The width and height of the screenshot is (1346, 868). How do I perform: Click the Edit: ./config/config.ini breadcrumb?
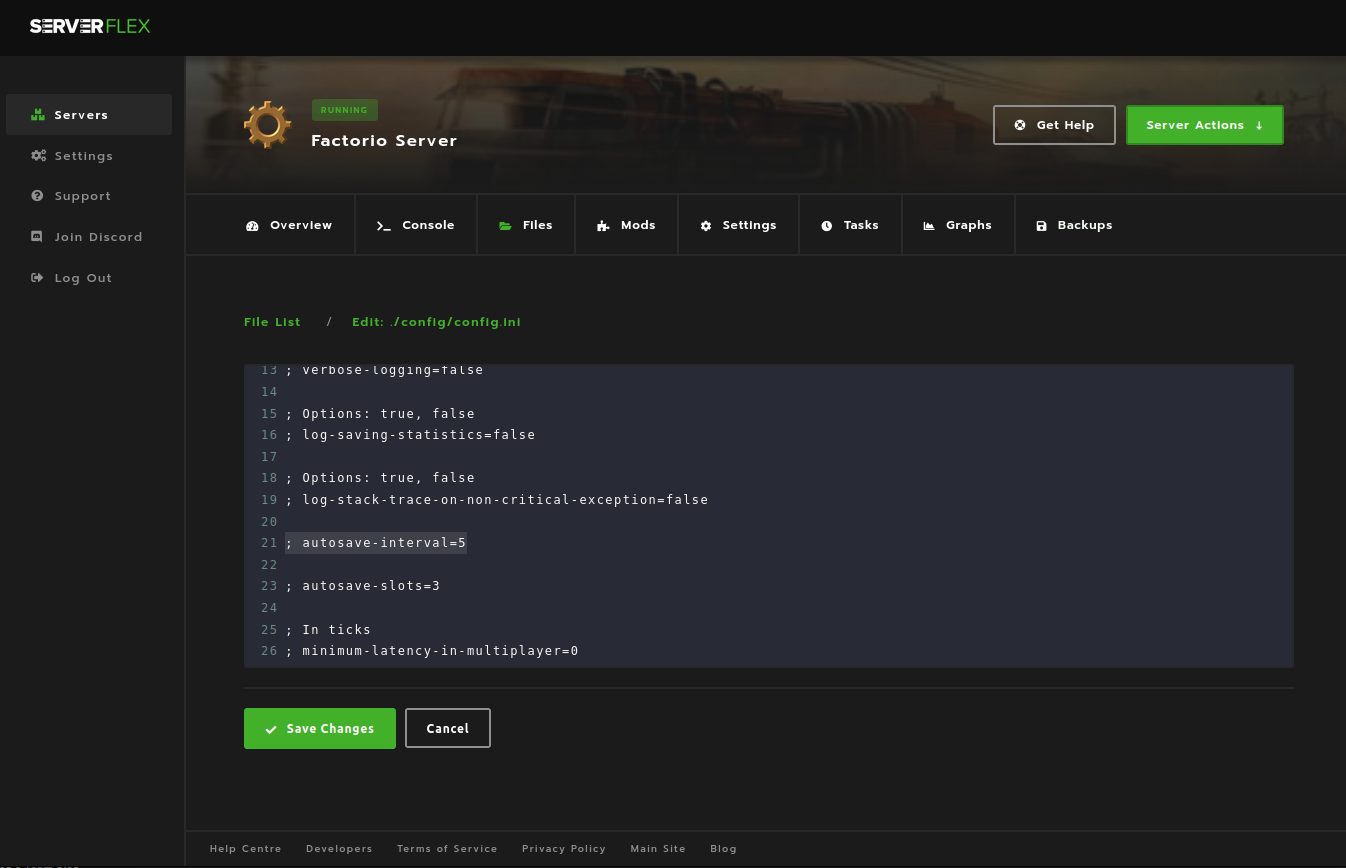click(x=436, y=322)
